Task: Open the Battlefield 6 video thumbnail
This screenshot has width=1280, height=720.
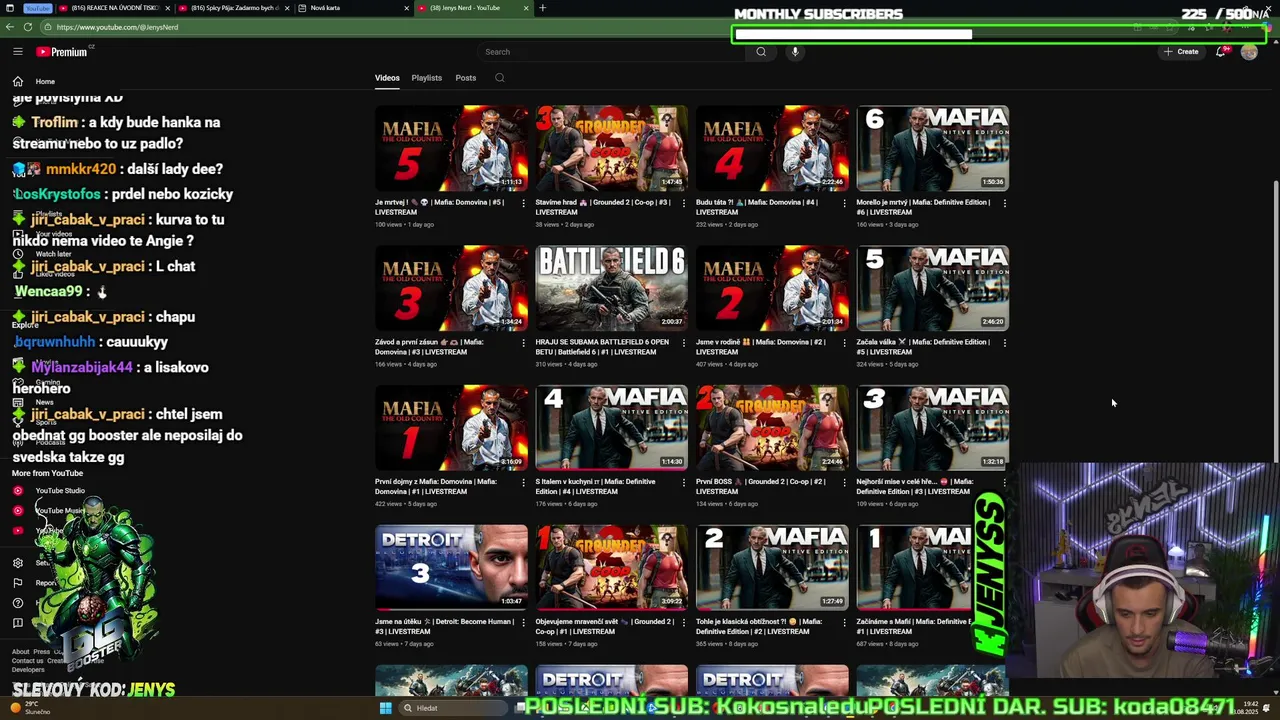Action: pos(611,288)
